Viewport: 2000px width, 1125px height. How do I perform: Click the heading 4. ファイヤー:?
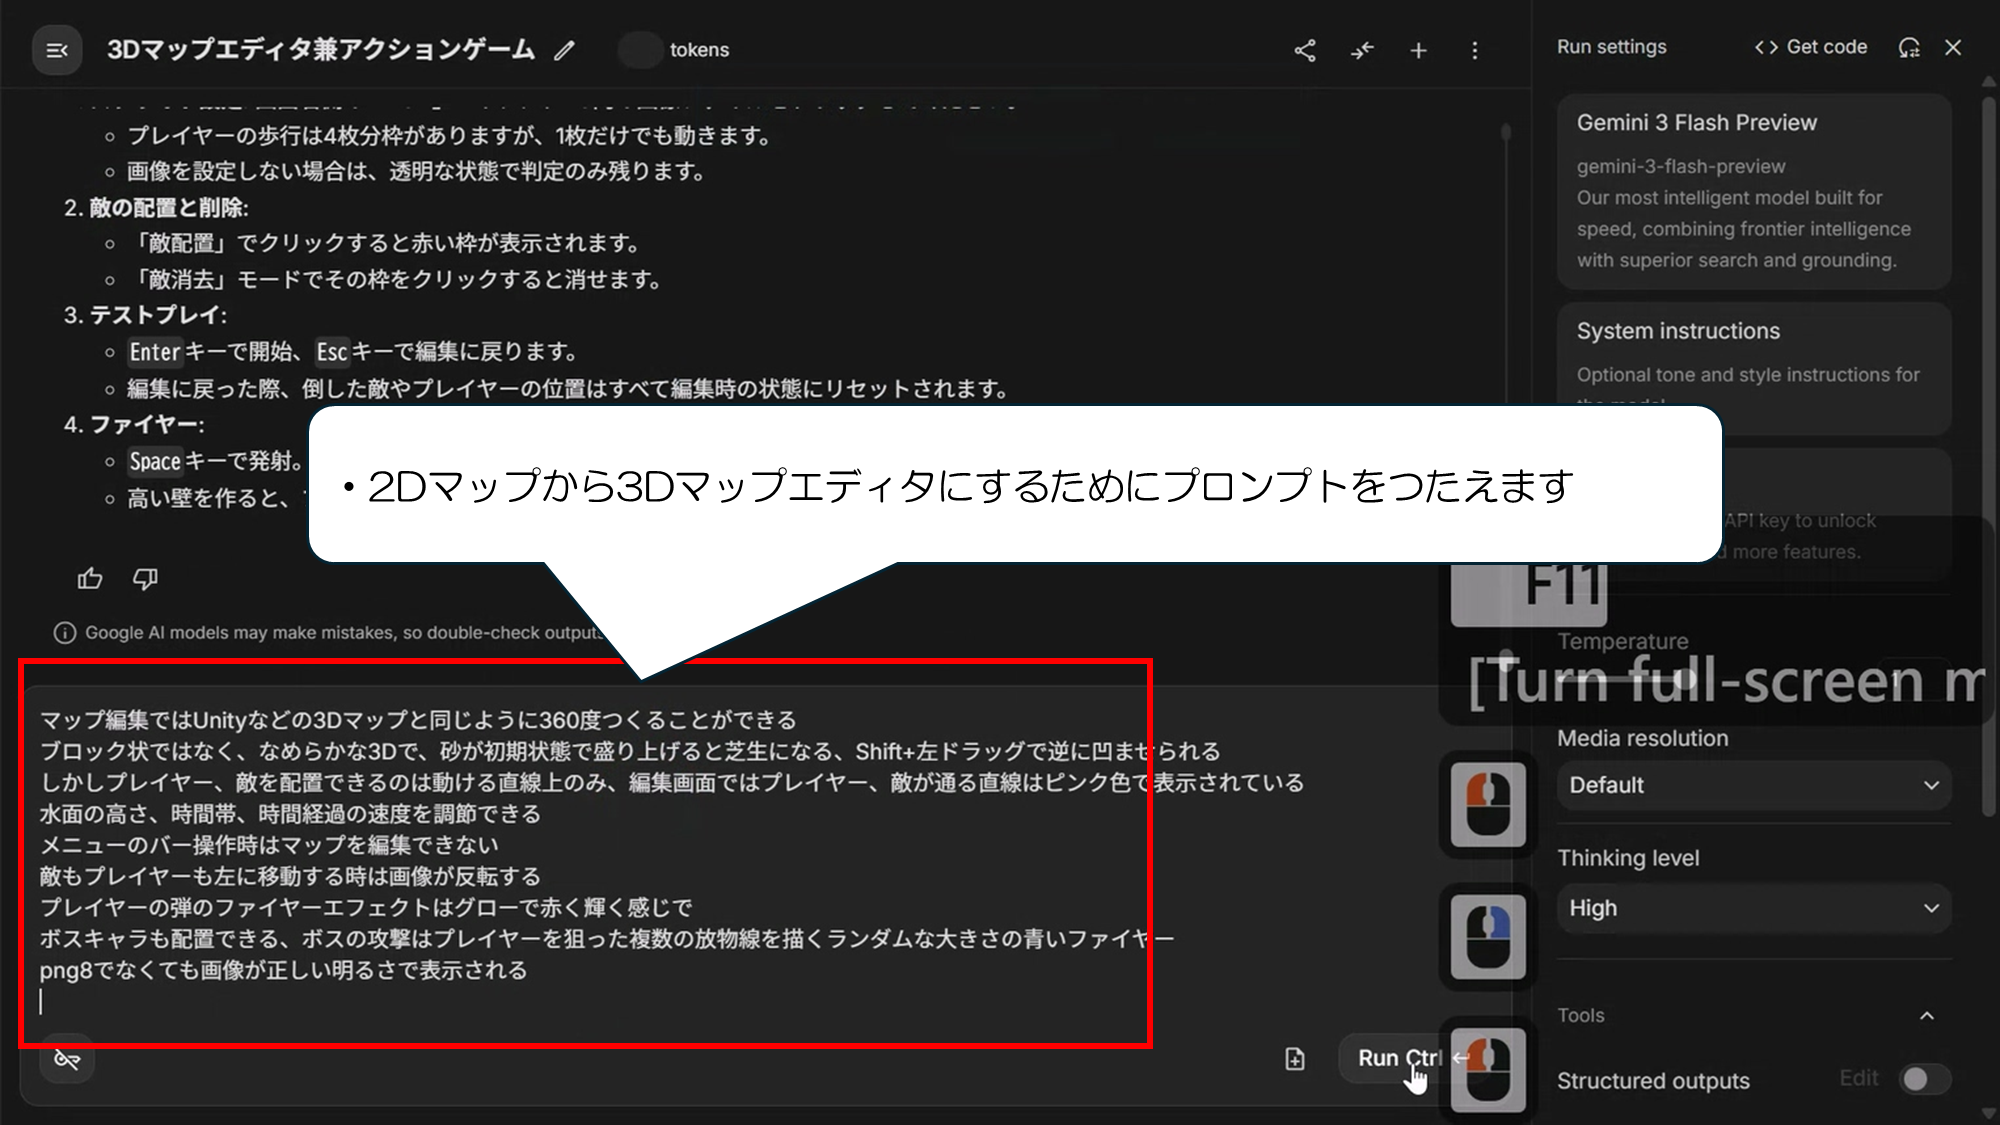134,425
